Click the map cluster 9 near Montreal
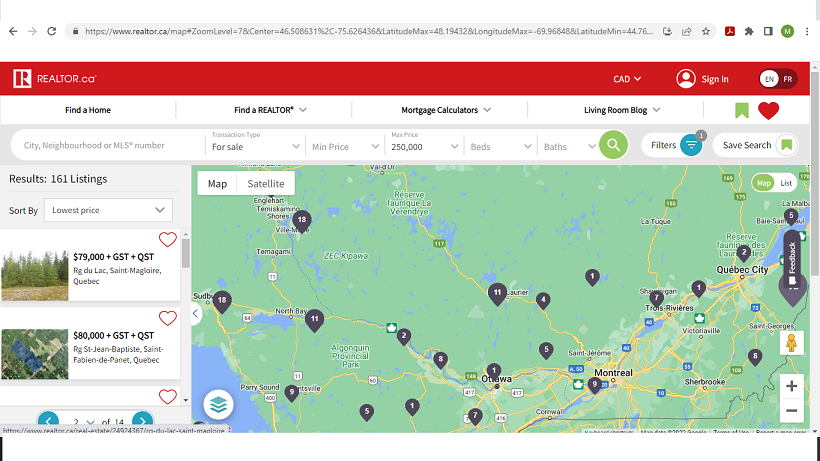 [x=594, y=385]
